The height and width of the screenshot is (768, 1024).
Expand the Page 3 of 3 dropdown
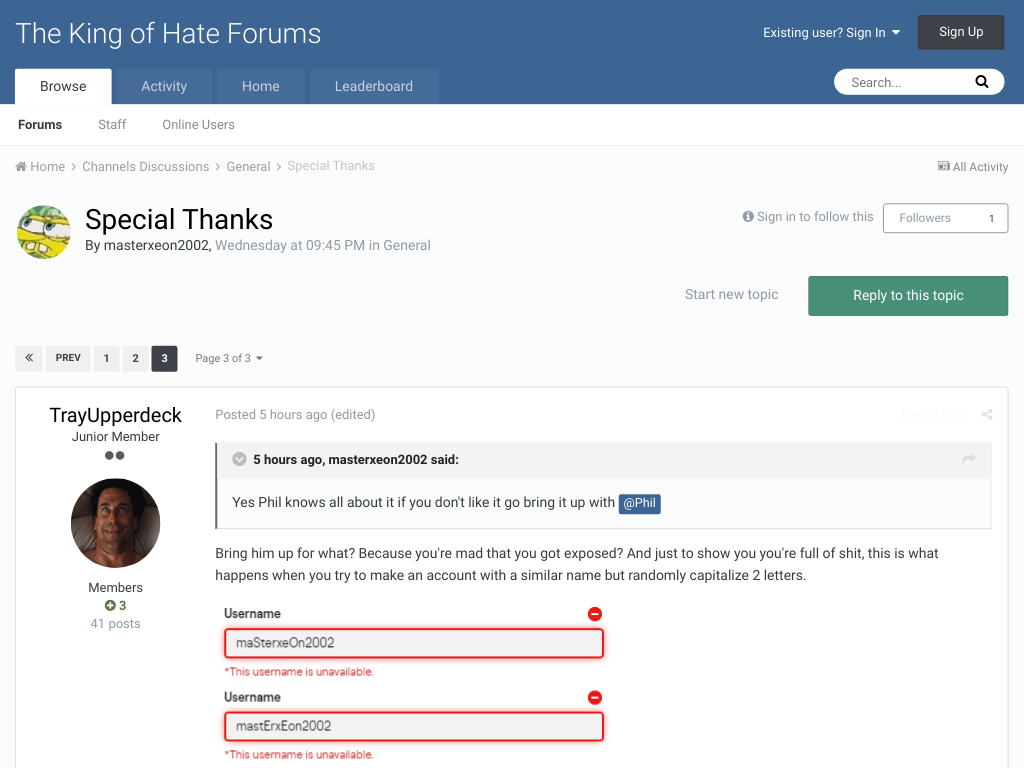[229, 359]
